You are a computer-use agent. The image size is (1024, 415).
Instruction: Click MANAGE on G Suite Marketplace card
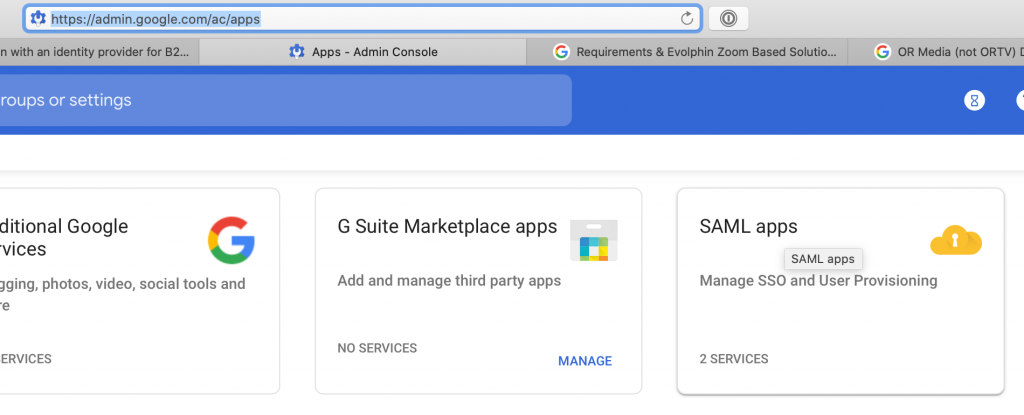point(585,361)
